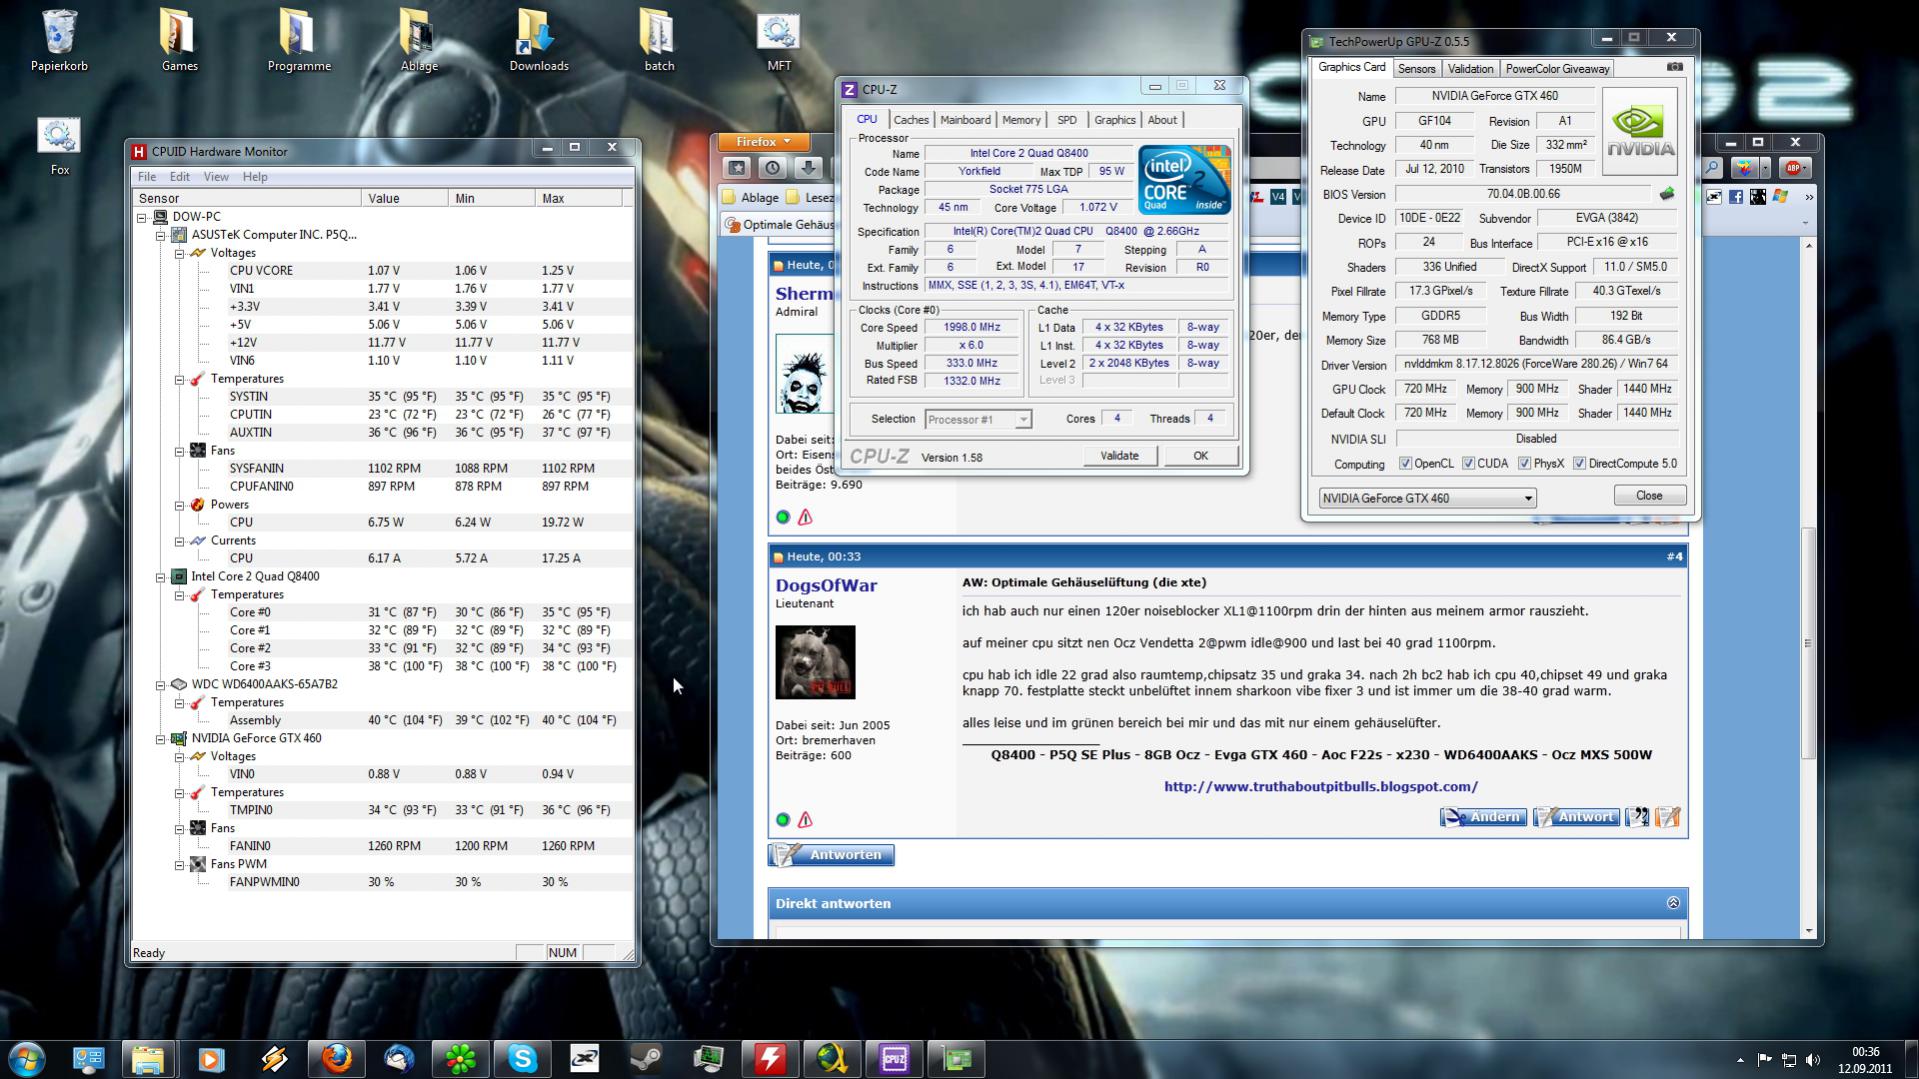
Task: Click the Value column header in Hardware Monitor
Action: [405, 198]
